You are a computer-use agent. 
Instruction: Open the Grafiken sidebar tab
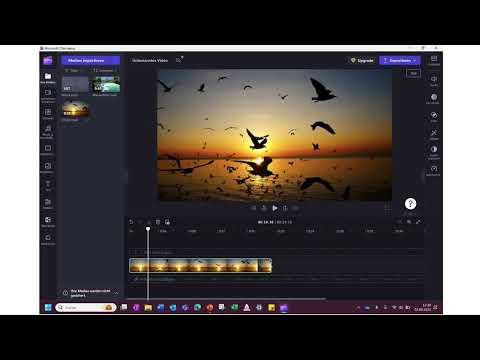pos(48,204)
